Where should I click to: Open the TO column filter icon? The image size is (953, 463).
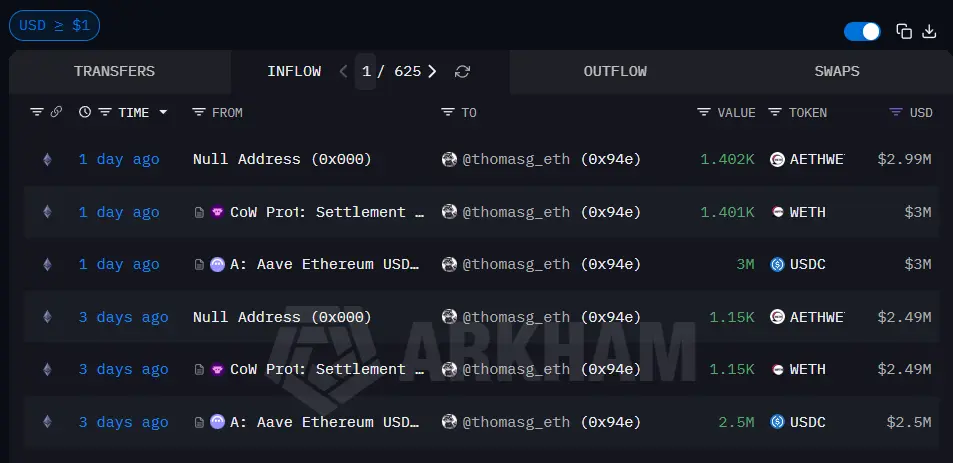pos(448,113)
